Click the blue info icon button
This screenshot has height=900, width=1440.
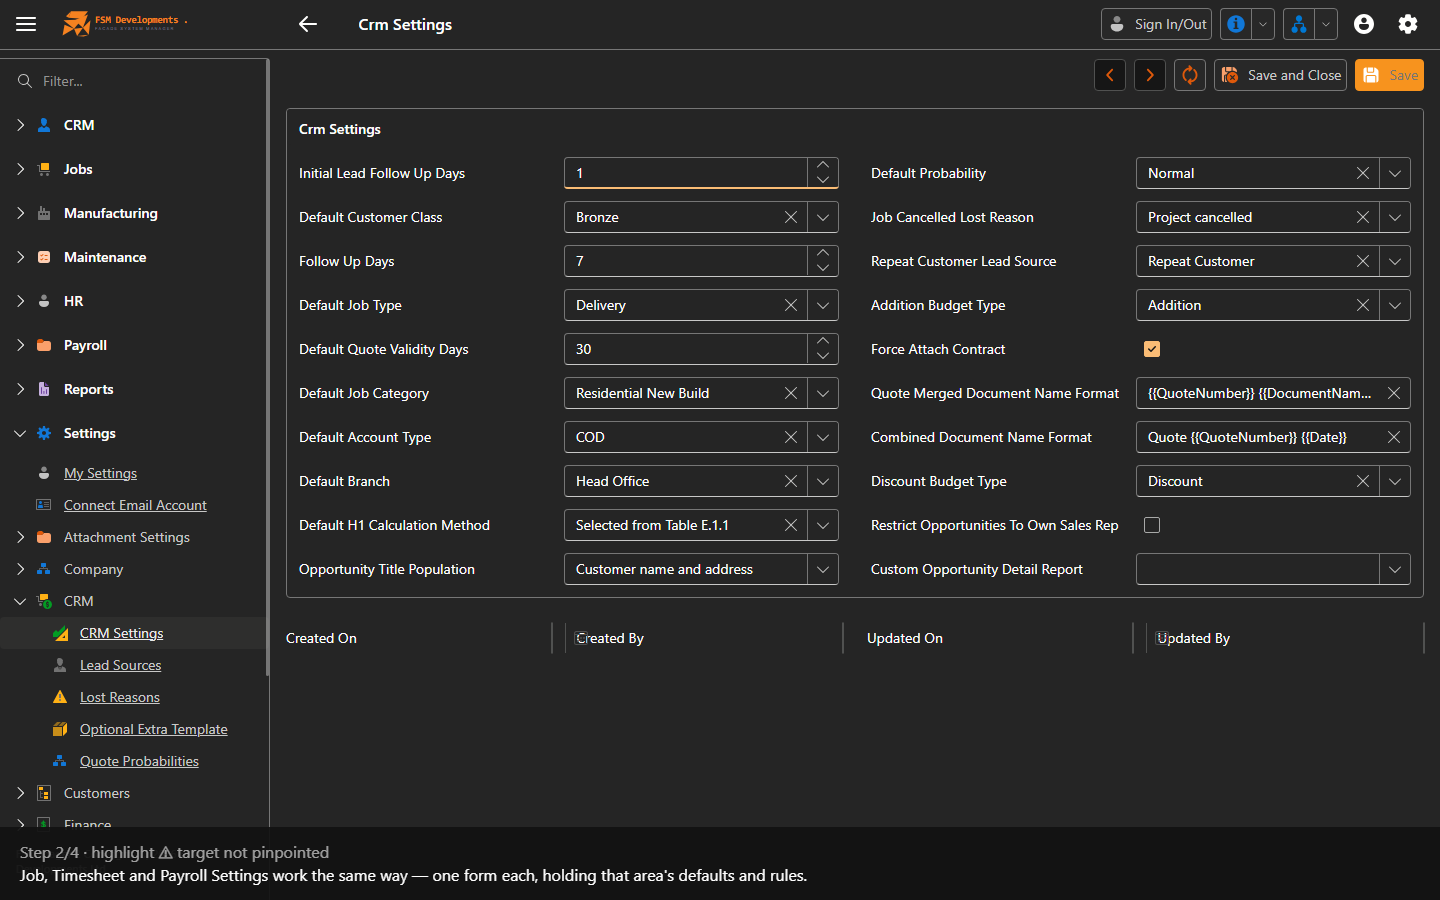pos(1236,24)
